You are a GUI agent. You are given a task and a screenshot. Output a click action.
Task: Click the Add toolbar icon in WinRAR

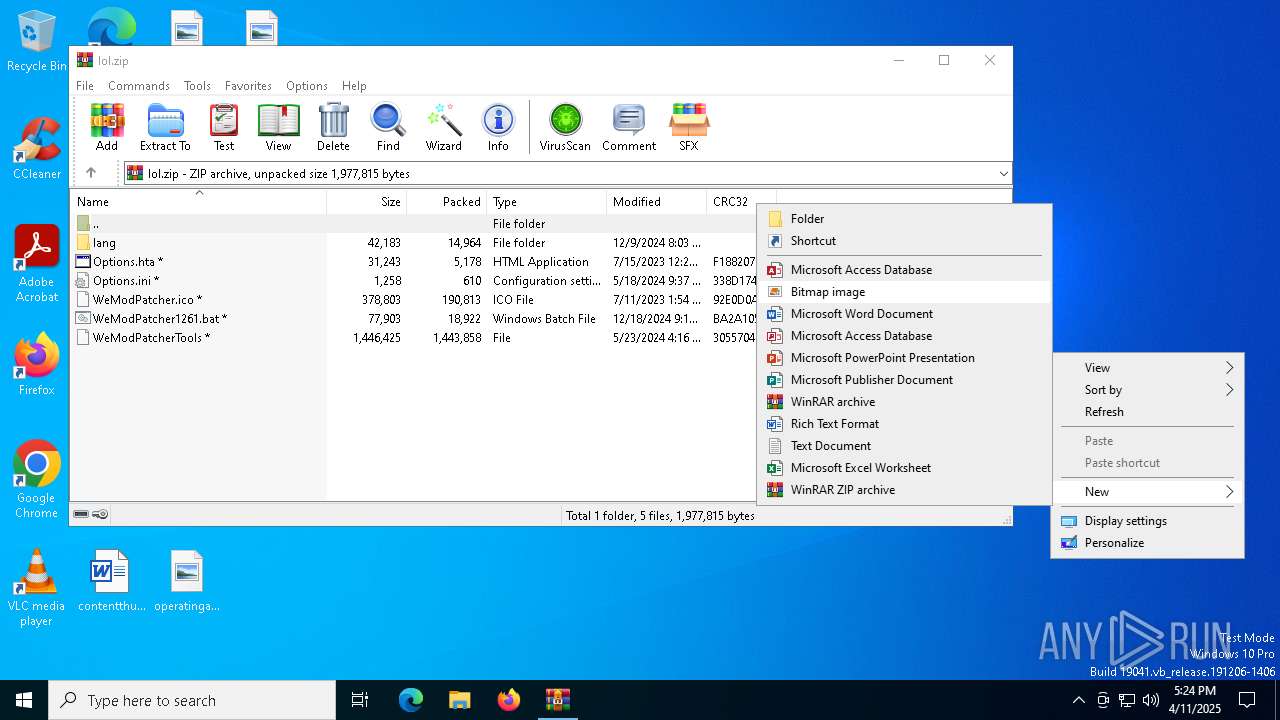pyautogui.click(x=107, y=127)
